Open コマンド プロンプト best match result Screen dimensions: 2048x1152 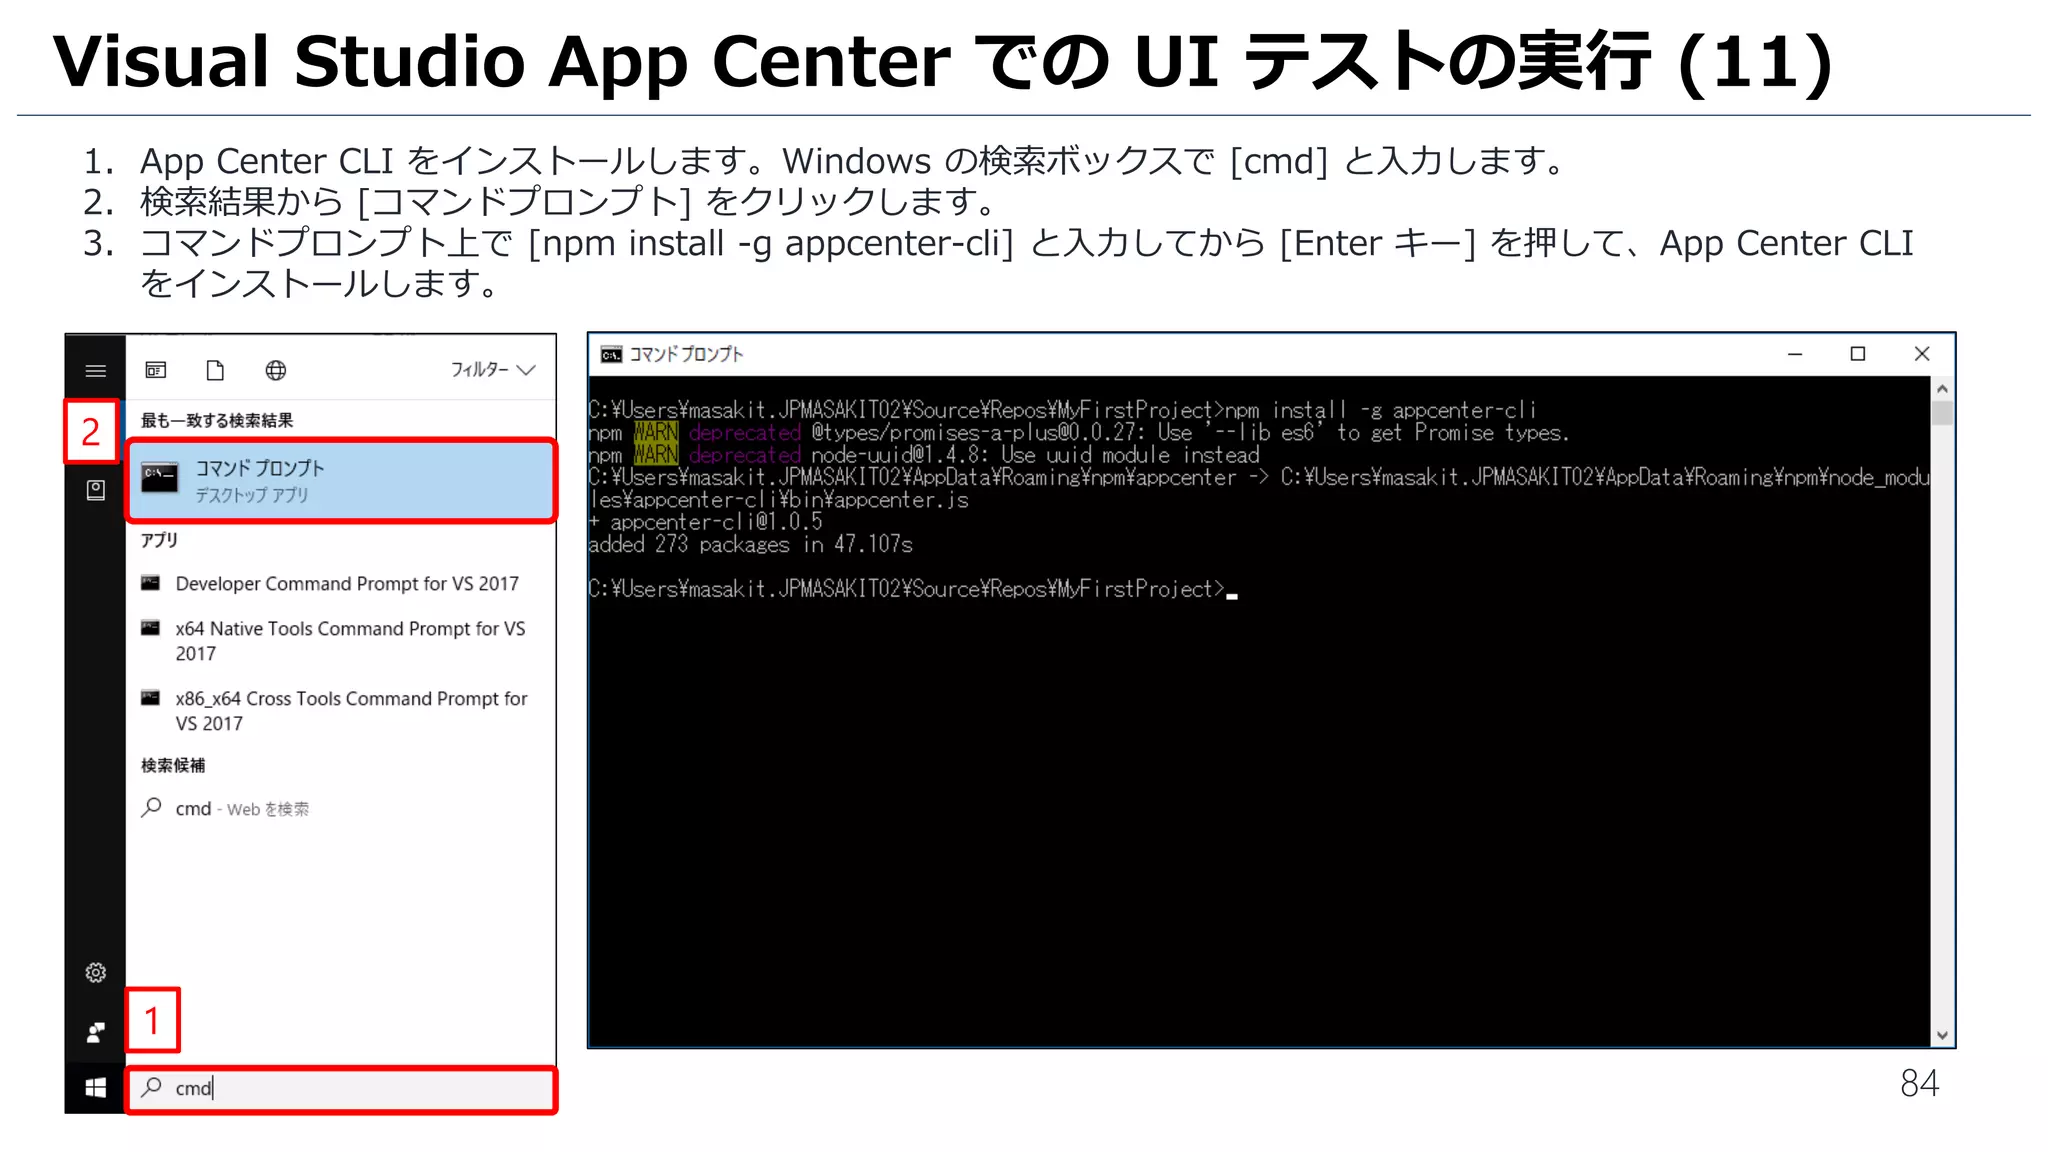pyautogui.click(x=341, y=480)
